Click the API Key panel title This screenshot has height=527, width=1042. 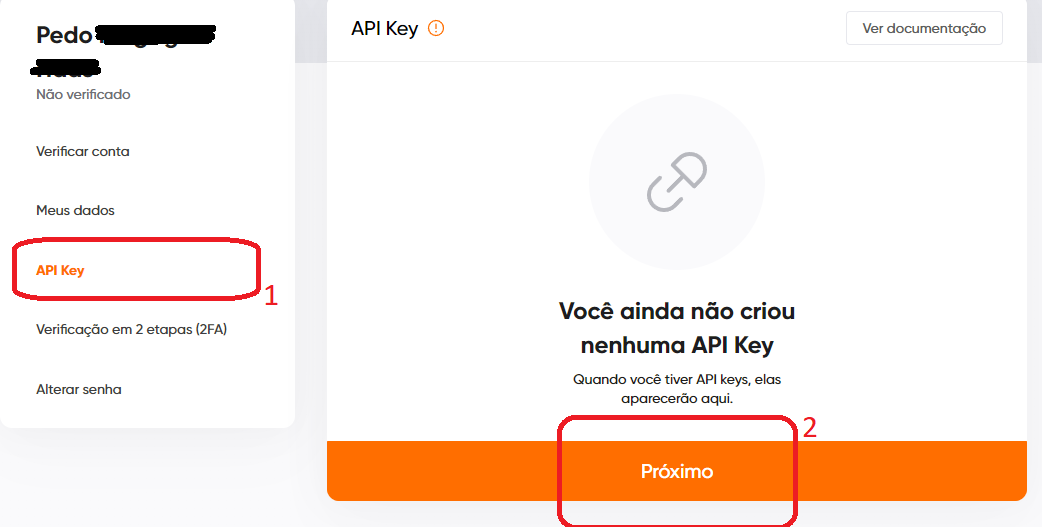(384, 28)
